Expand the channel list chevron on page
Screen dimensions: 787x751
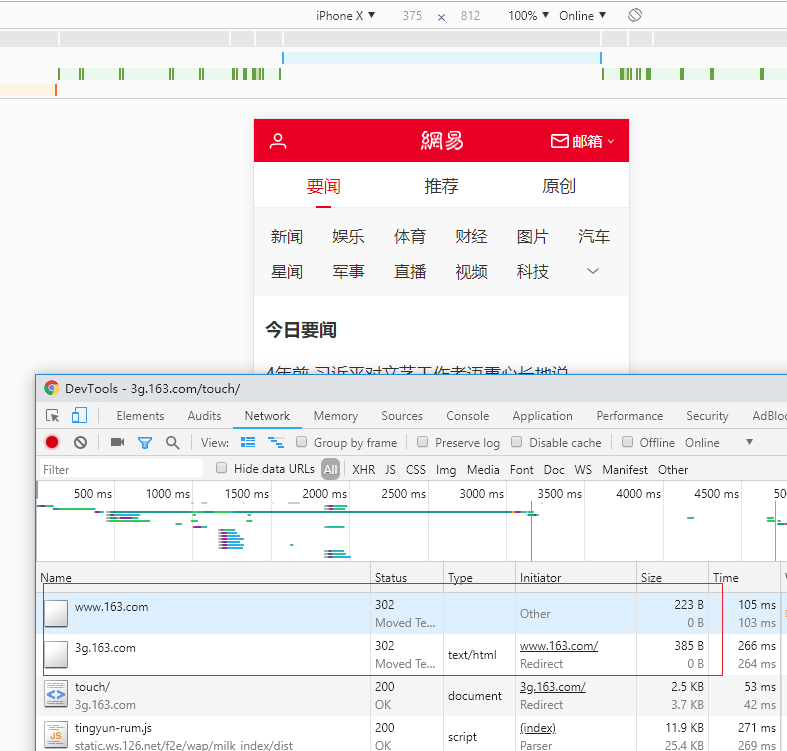tap(593, 272)
